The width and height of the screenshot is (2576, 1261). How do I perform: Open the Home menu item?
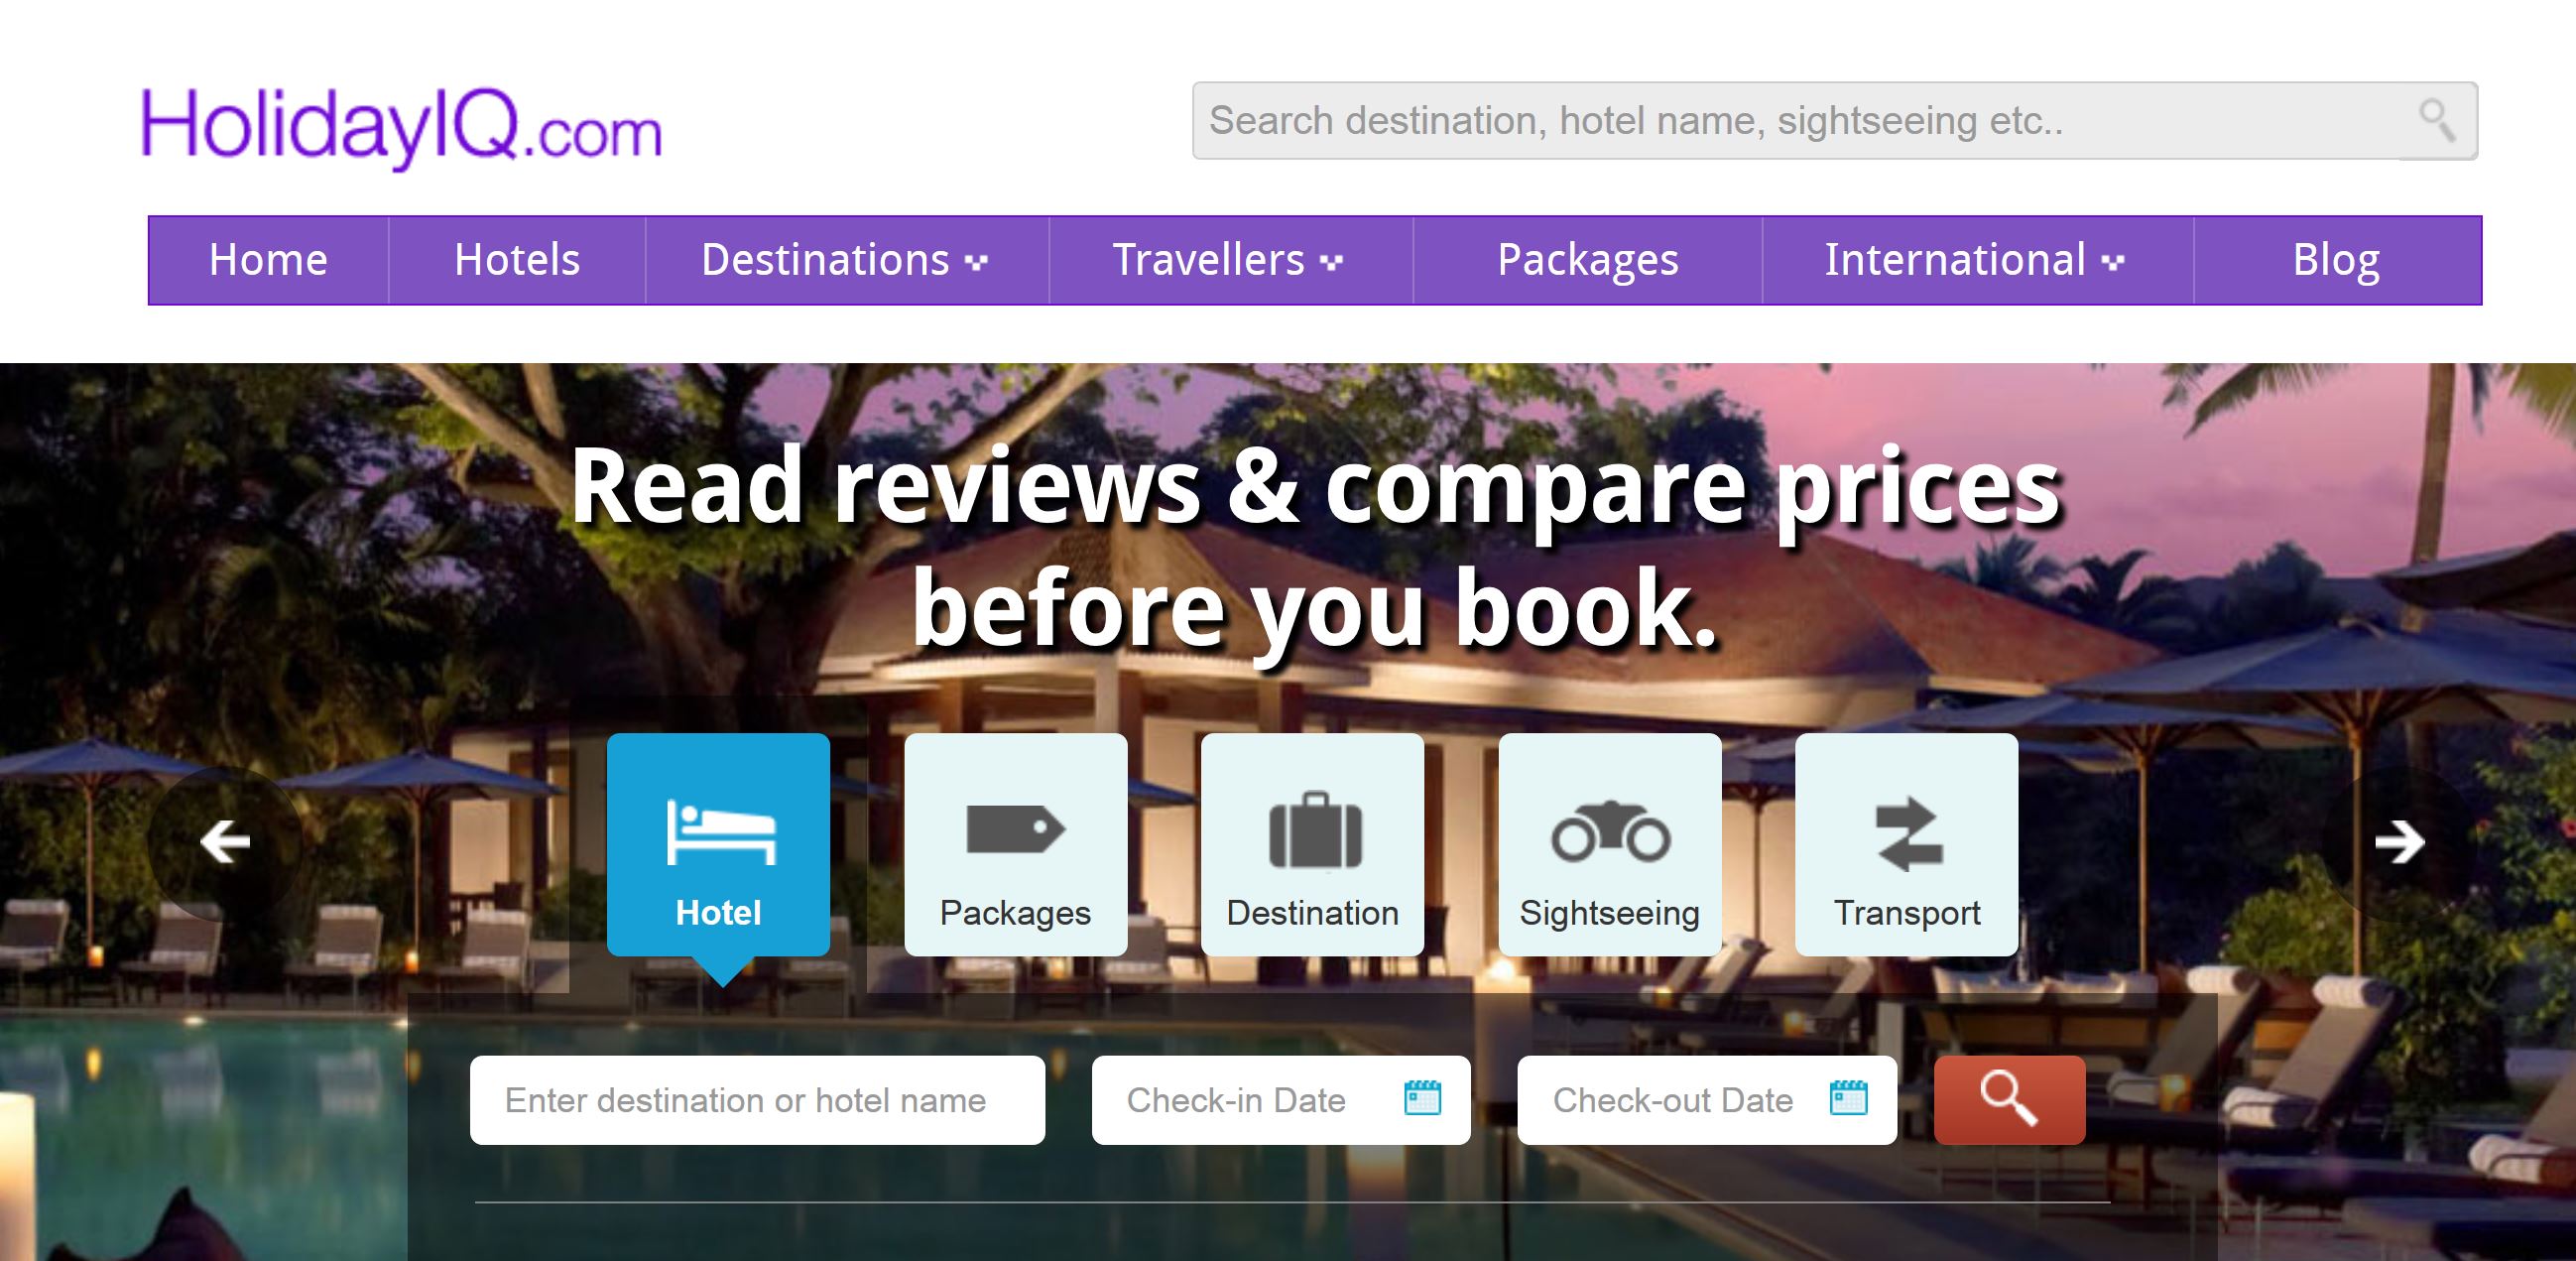[x=268, y=260]
